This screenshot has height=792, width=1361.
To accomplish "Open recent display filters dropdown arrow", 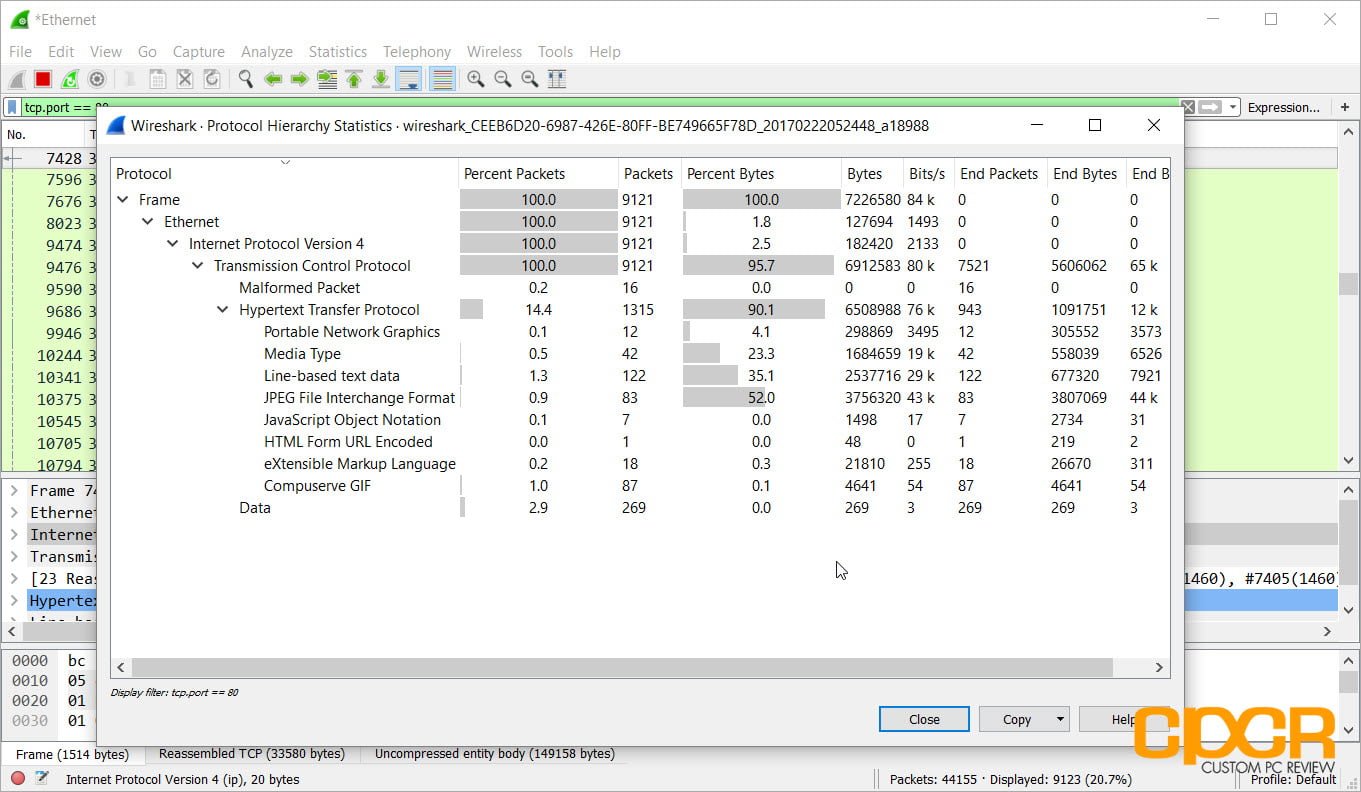I will 1233,107.
